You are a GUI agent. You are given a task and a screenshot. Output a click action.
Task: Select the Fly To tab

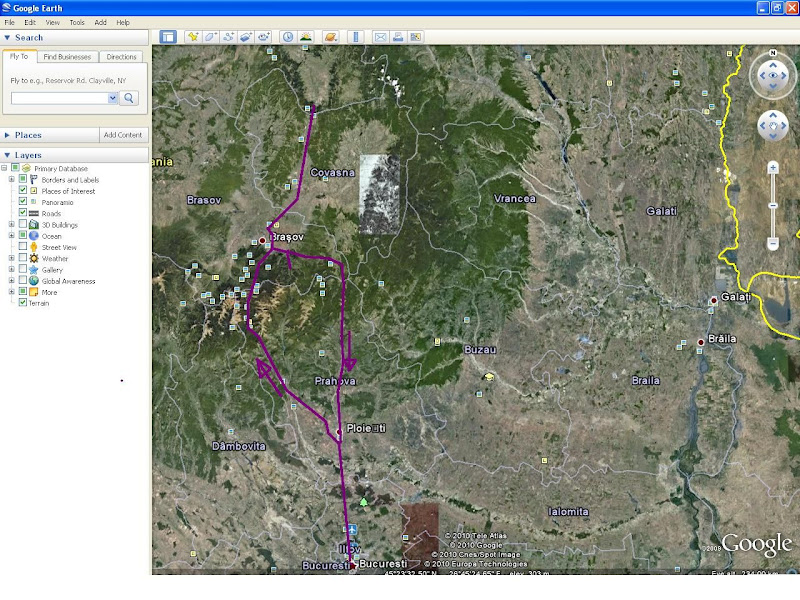point(19,57)
